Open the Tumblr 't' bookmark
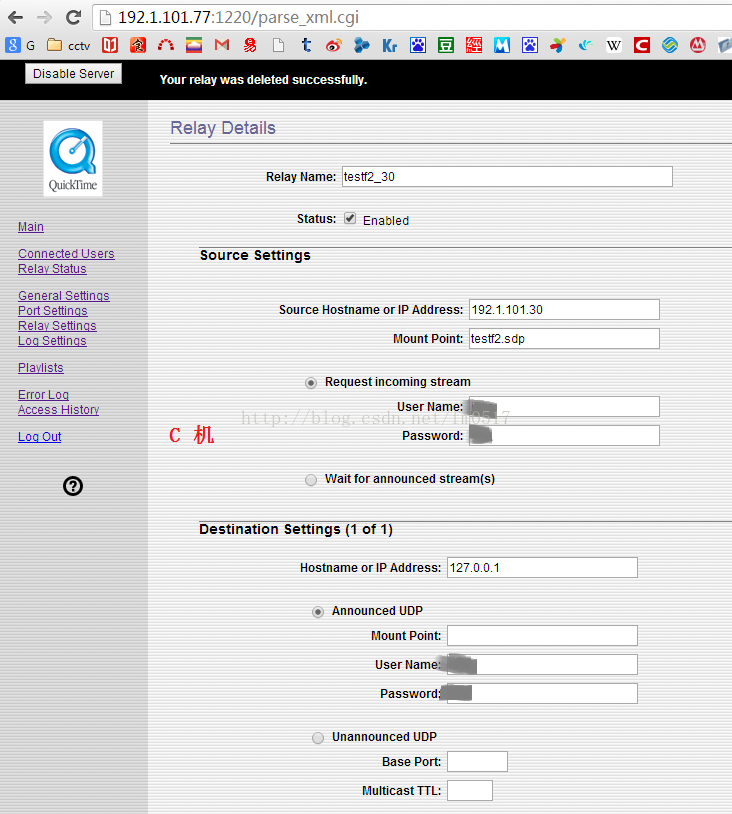 306,46
